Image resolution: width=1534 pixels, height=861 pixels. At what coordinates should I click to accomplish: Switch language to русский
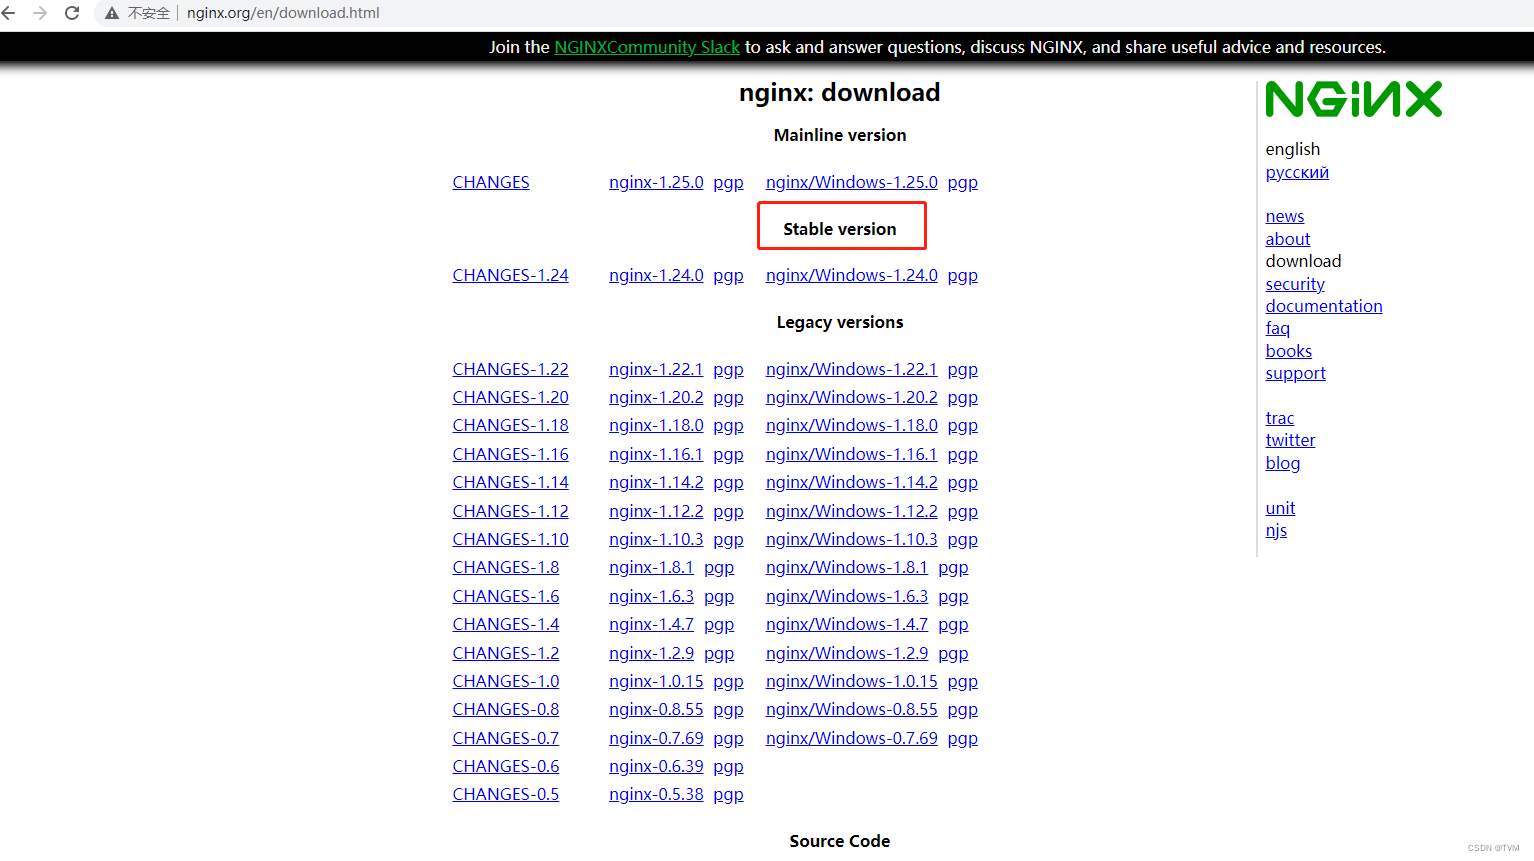[1297, 172]
